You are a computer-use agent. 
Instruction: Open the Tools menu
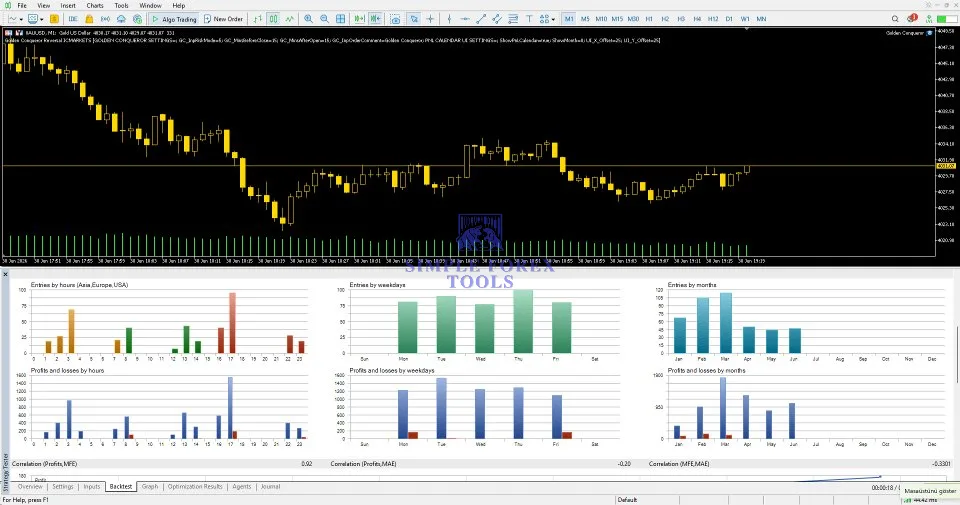(x=121, y=6)
